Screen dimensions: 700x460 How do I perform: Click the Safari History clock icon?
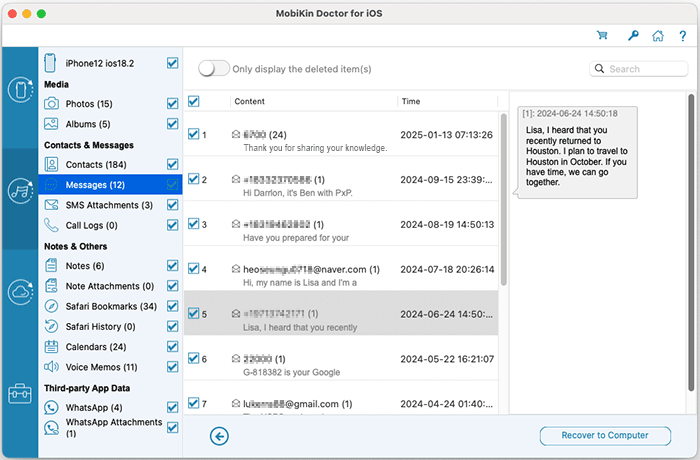51,326
